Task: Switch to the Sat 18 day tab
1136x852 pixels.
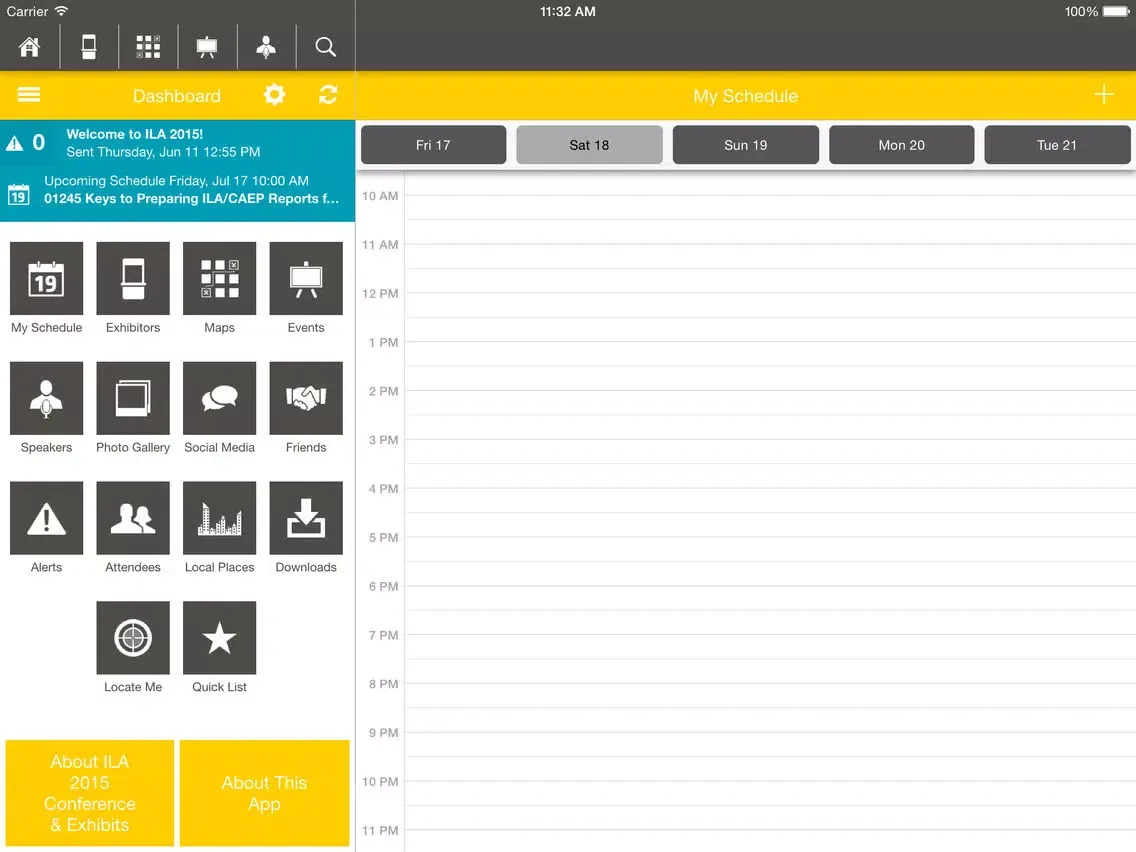Action: (589, 145)
